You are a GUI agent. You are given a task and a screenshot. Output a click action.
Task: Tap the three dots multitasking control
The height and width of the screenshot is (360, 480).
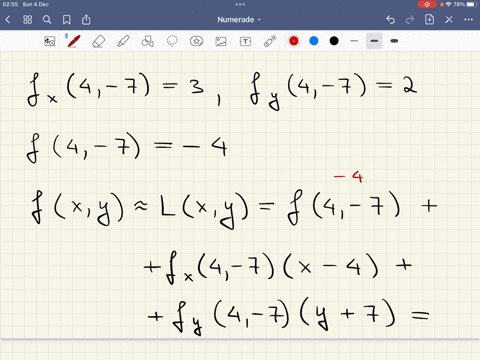pyautogui.click(x=240, y=4)
